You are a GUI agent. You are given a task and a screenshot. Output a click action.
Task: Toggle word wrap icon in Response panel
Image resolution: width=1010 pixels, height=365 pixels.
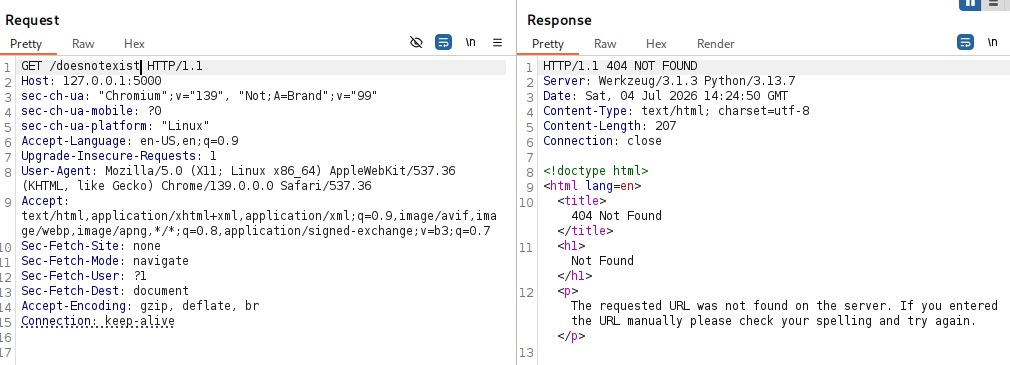click(x=965, y=43)
